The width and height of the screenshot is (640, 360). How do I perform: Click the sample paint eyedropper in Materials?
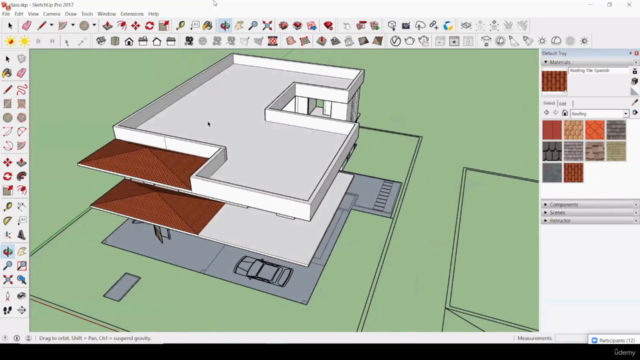[635, 102]
